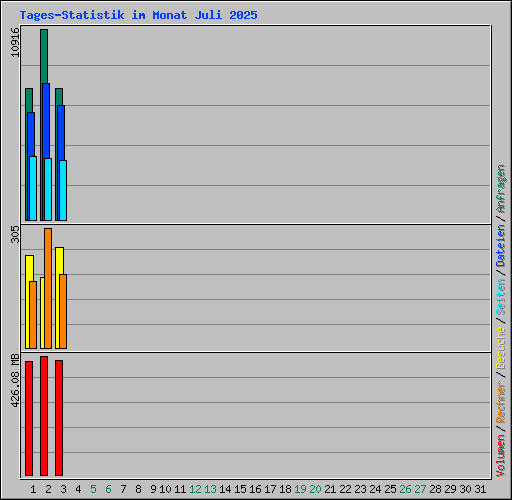The width and height of the screenshot is (512, 500).
Task: Click the 10916 axis maximum label
Action: 15,42
